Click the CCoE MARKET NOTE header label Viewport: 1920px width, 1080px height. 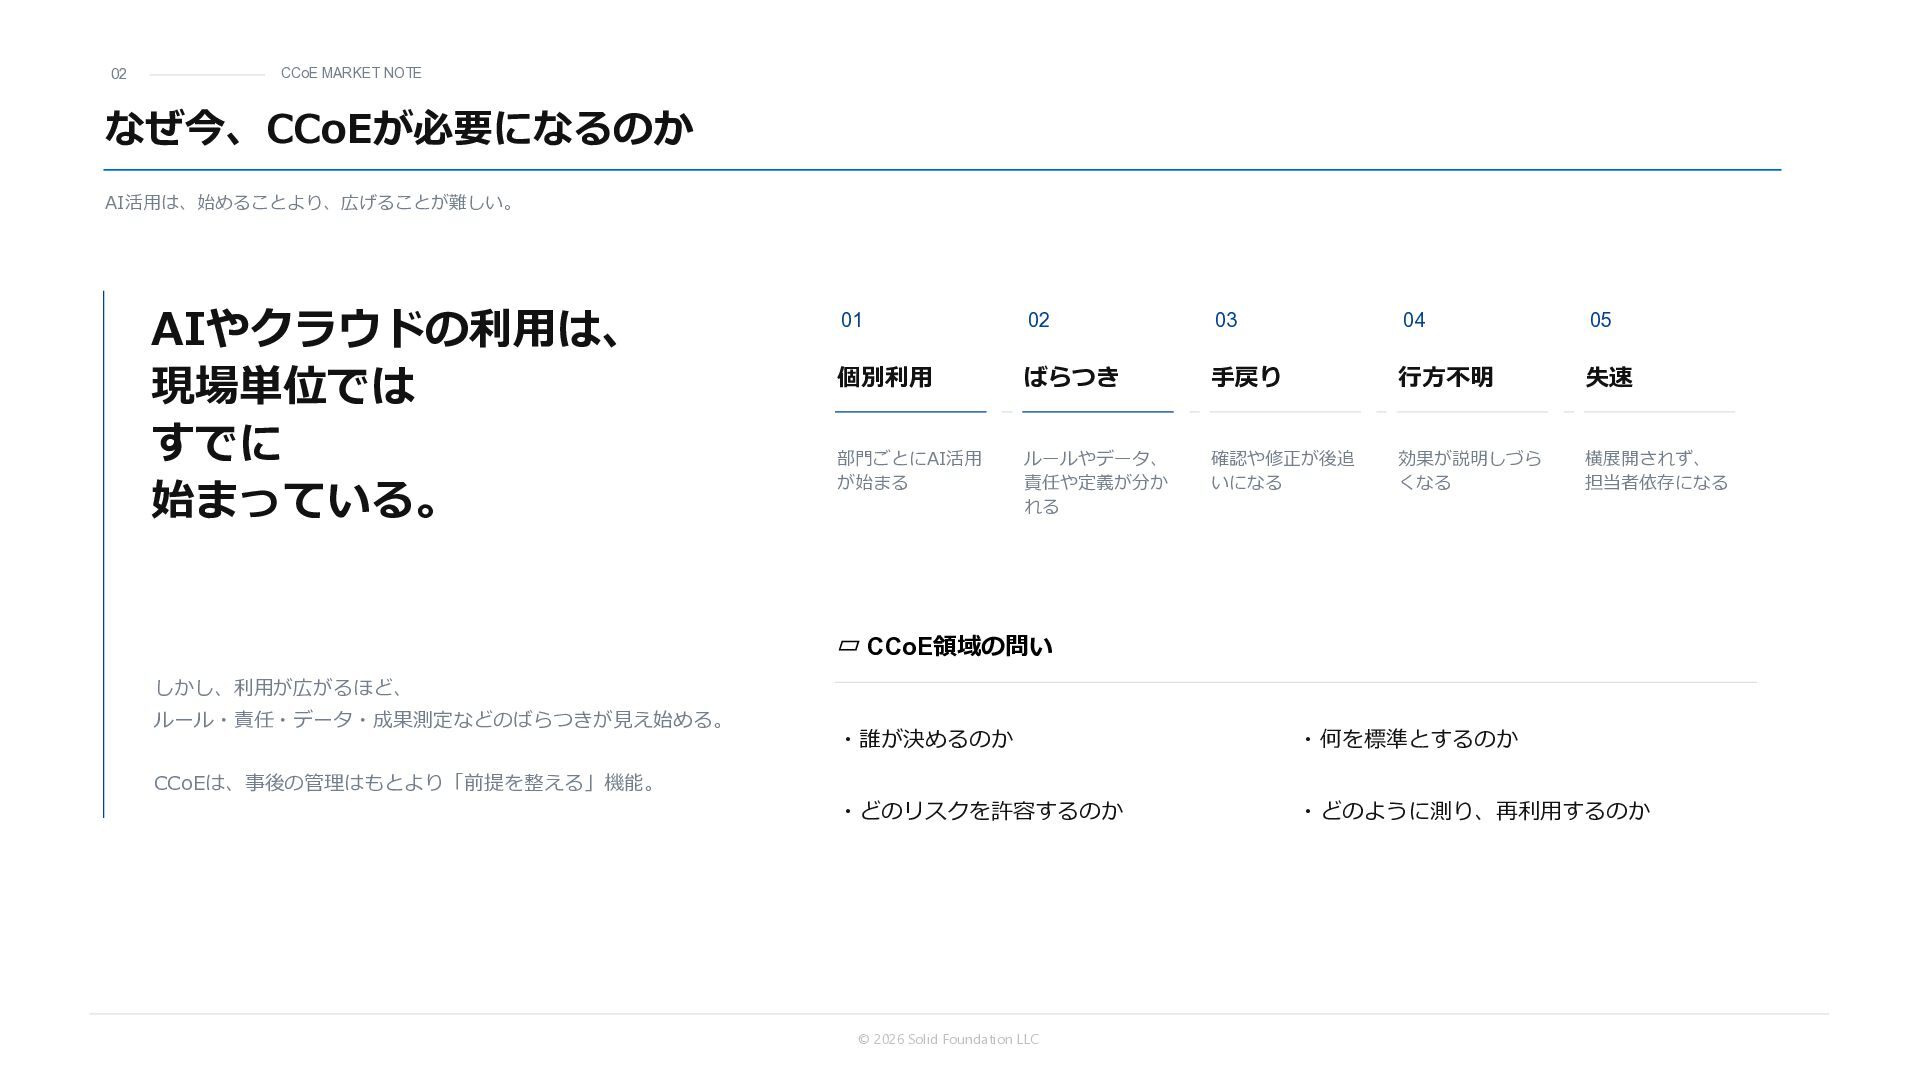coord(351,73)
